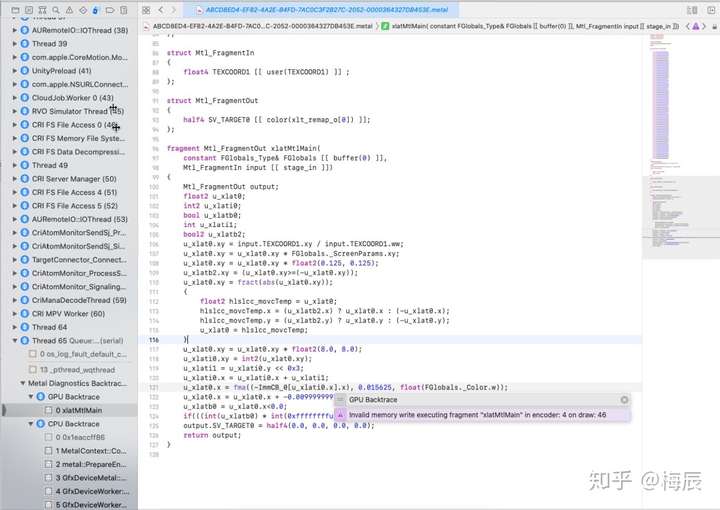The image size is (720, 510).
Task: Click frame icon beside 0 os_log_fault_default_c
Action: click(33, 354)
